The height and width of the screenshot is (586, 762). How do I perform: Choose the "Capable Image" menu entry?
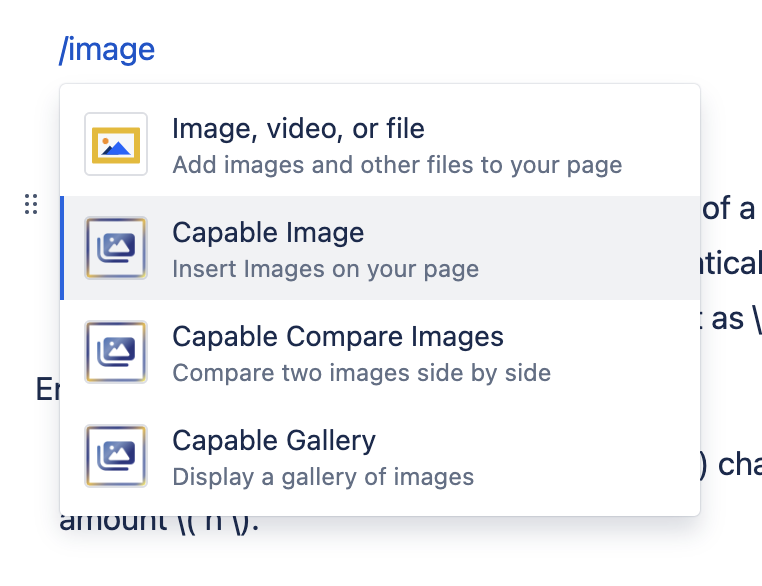pyautogui.click(x=268, y=233)
